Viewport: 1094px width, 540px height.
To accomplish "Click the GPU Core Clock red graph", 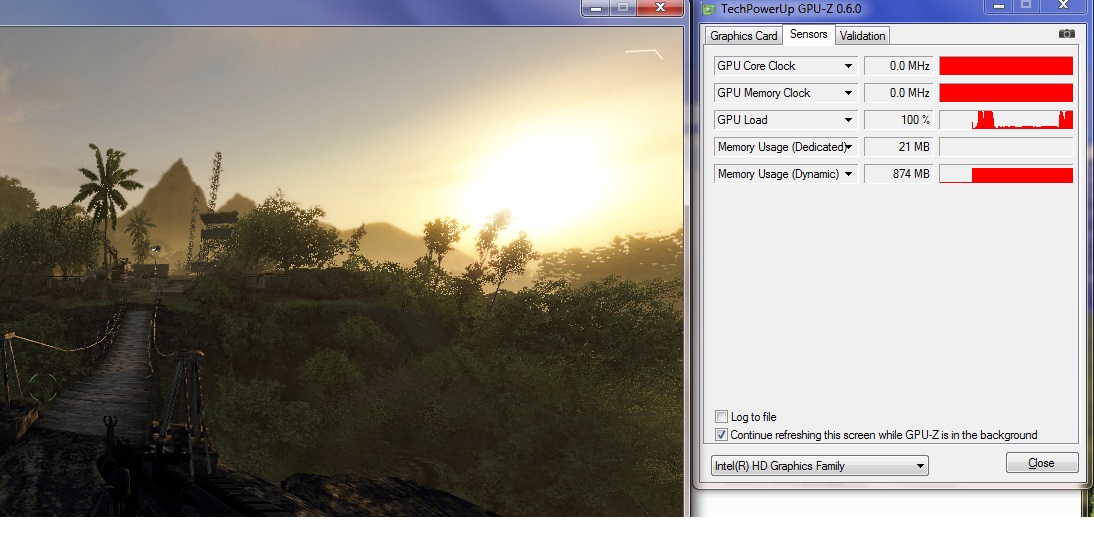I will [x=1006, y=66].
